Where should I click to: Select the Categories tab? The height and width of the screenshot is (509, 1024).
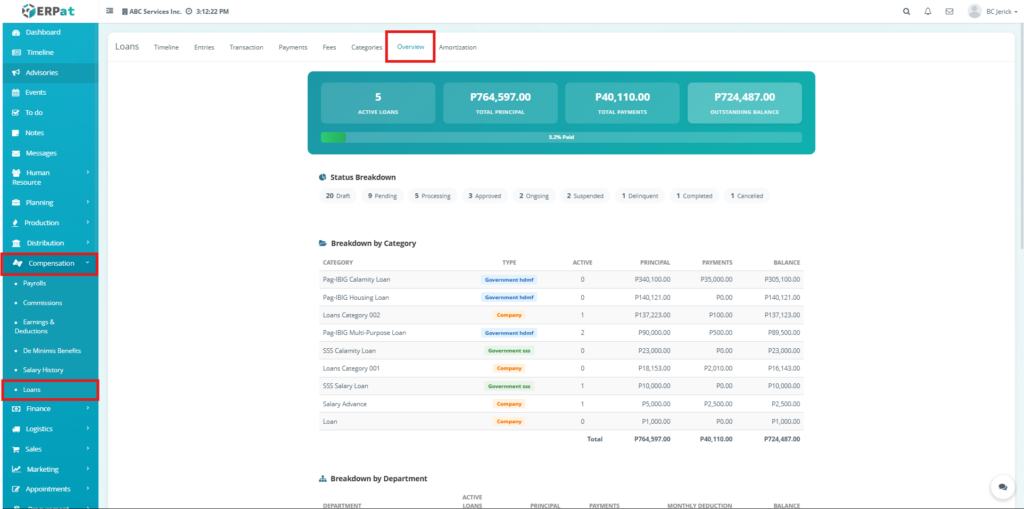[366, 47]
